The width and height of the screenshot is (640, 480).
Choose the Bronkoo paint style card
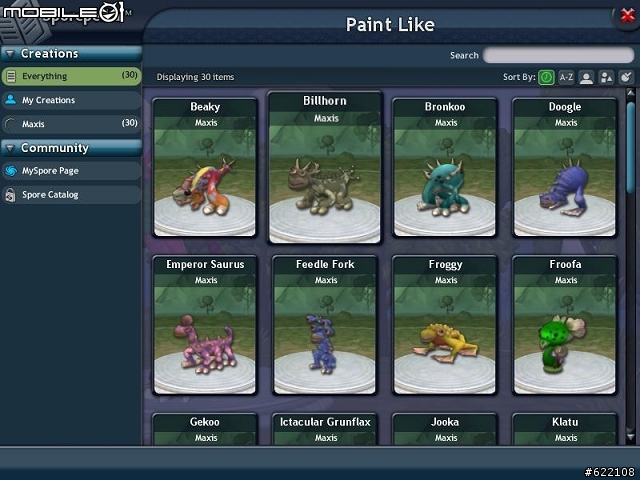click(x=445, y=167)
